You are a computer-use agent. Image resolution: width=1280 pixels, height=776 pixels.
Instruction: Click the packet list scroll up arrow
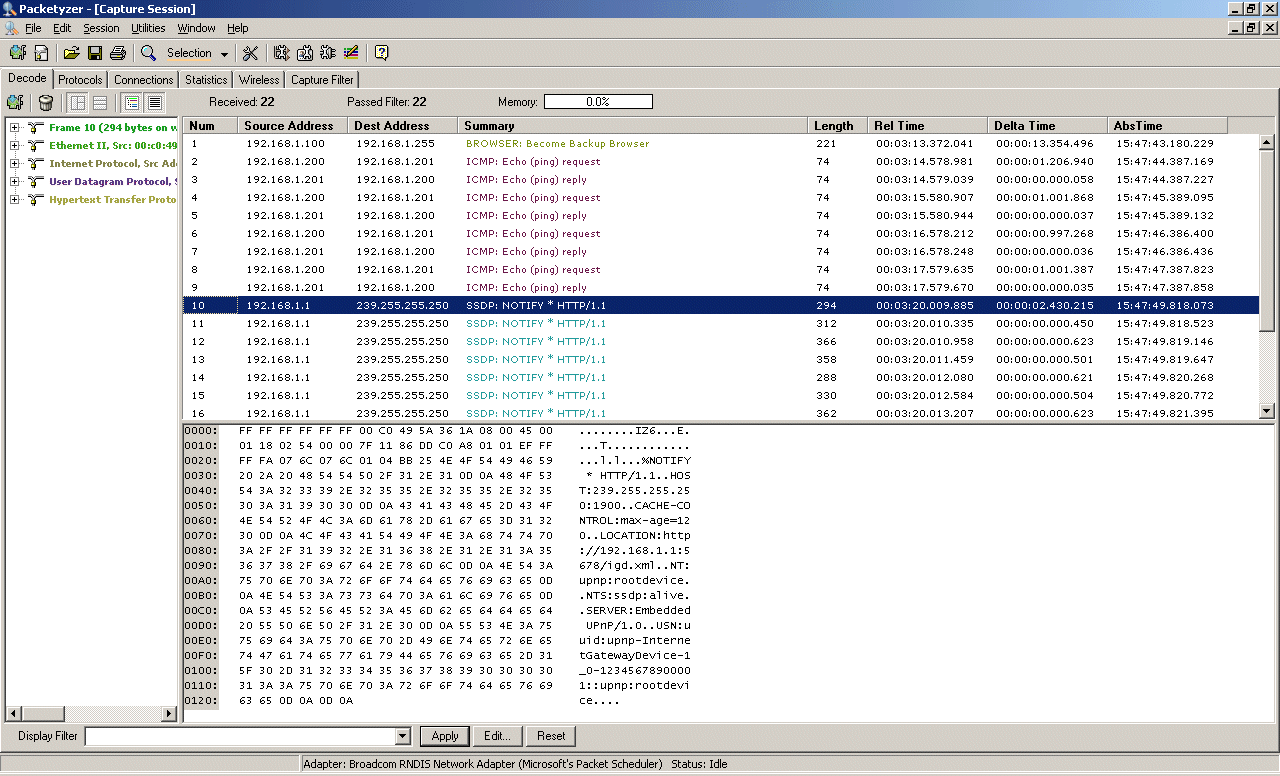[x=1267, y=142]
